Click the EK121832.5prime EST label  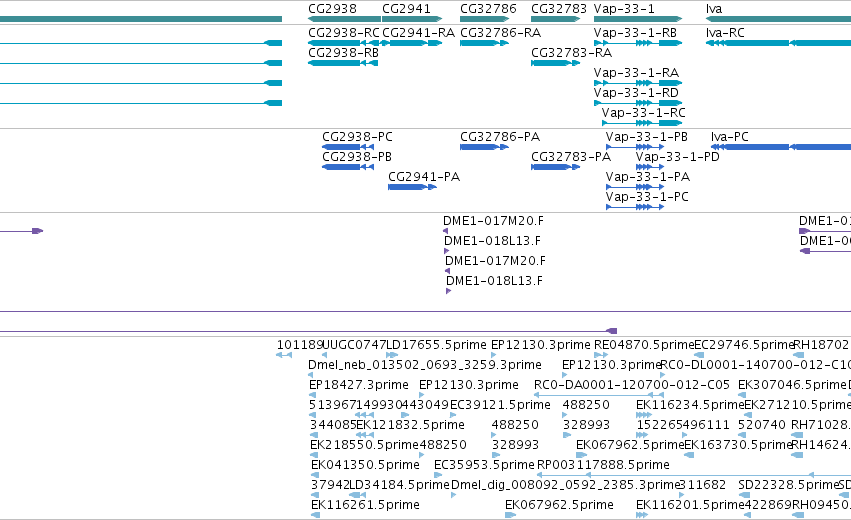coord(410,425)
